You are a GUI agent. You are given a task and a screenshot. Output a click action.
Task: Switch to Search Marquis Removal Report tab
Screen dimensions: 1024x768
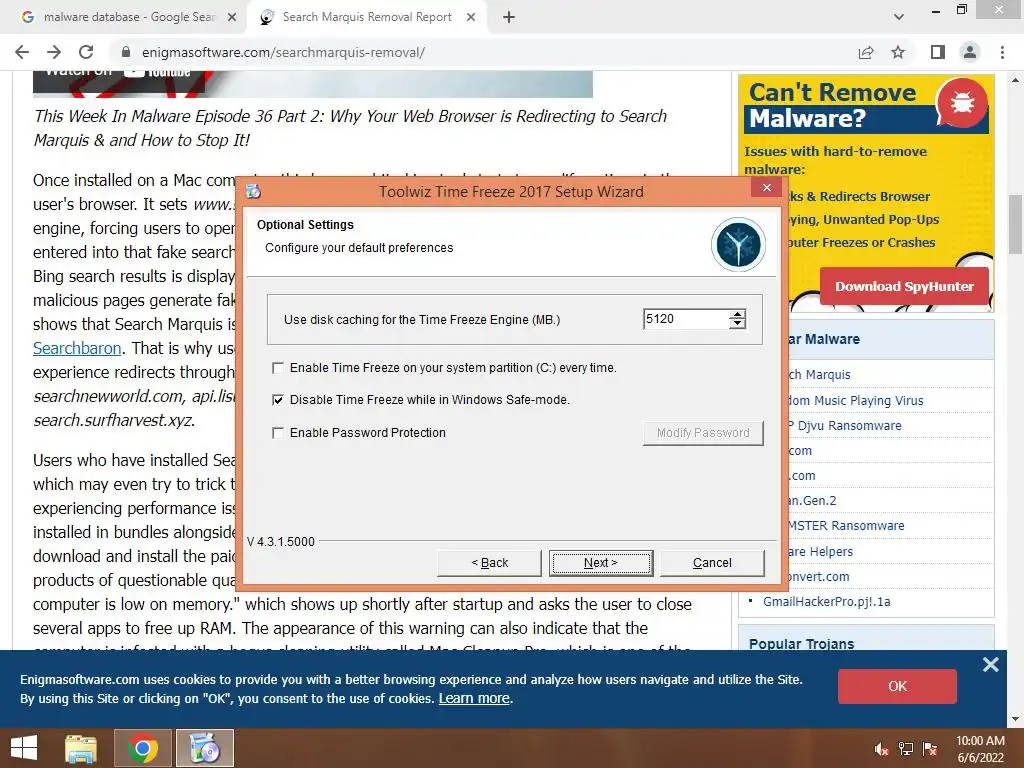[366, 17]
